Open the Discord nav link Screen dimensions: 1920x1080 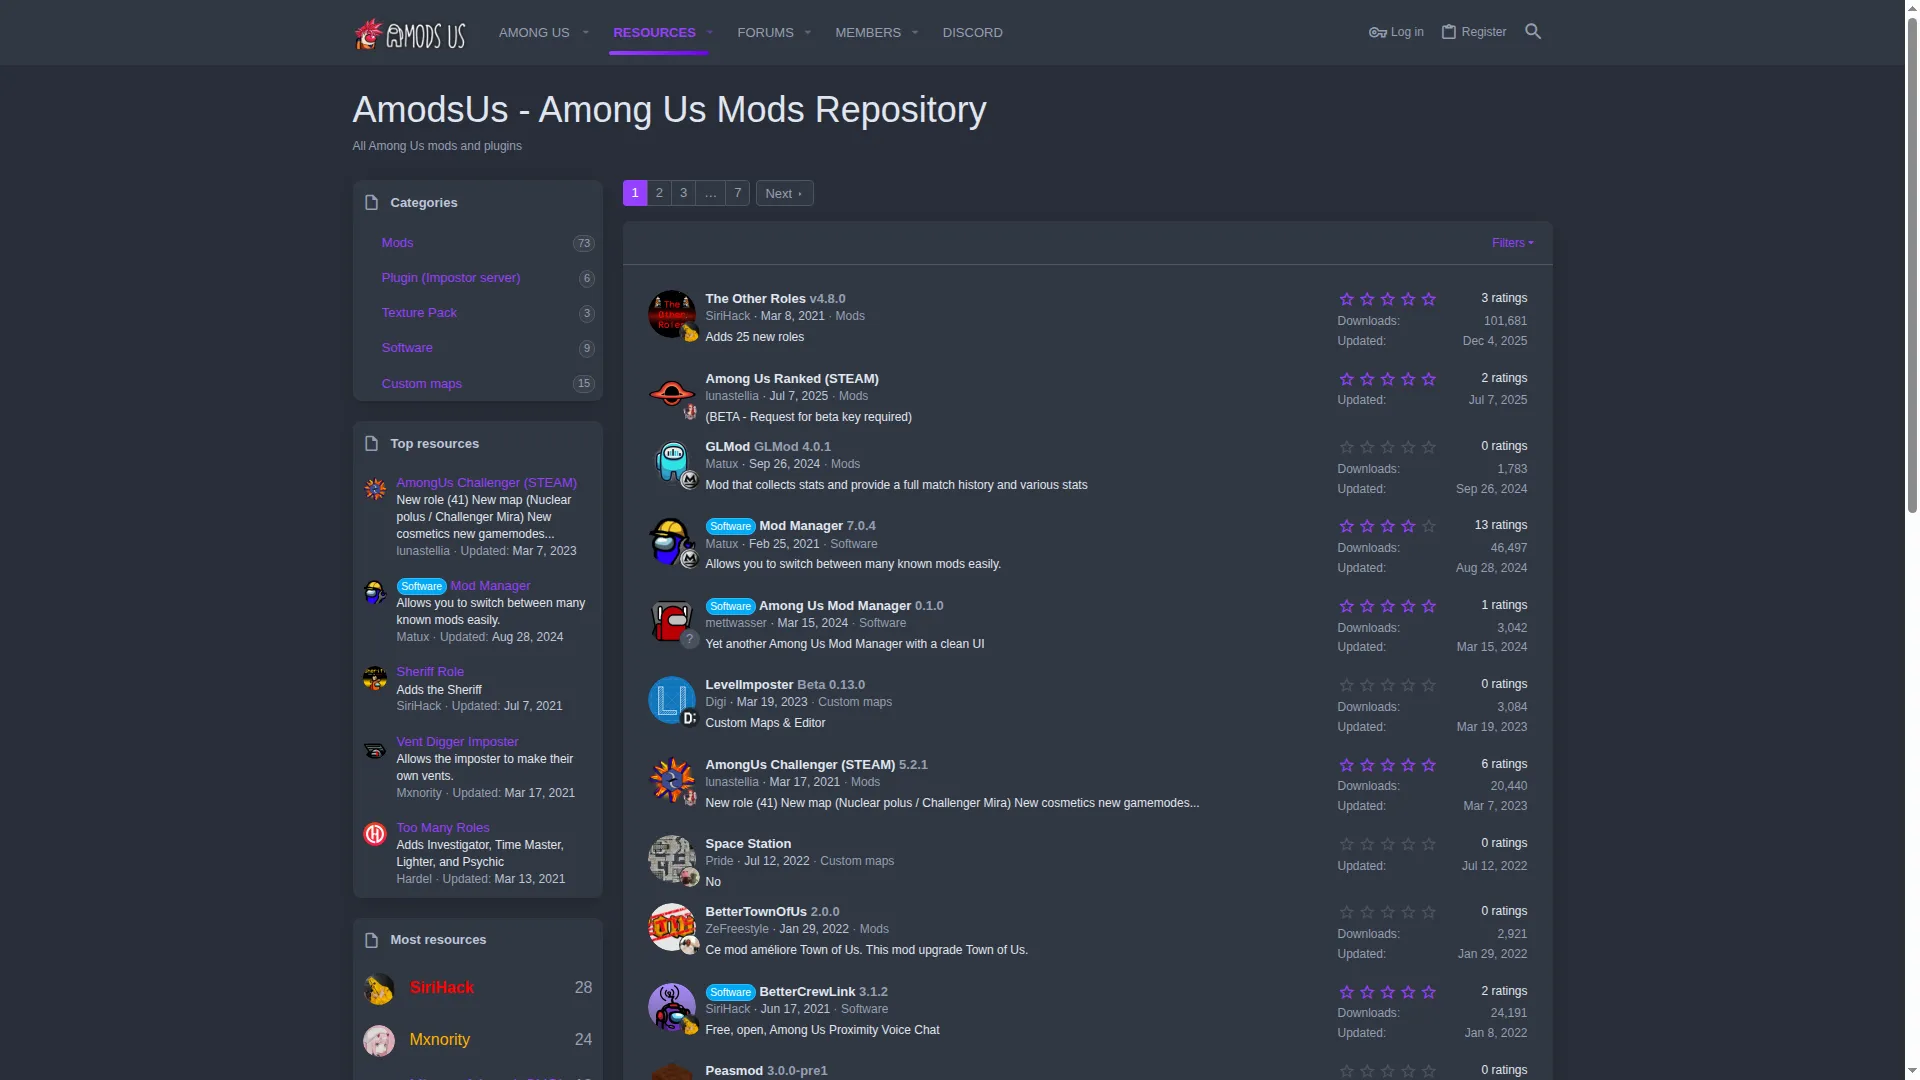(972, 33)
